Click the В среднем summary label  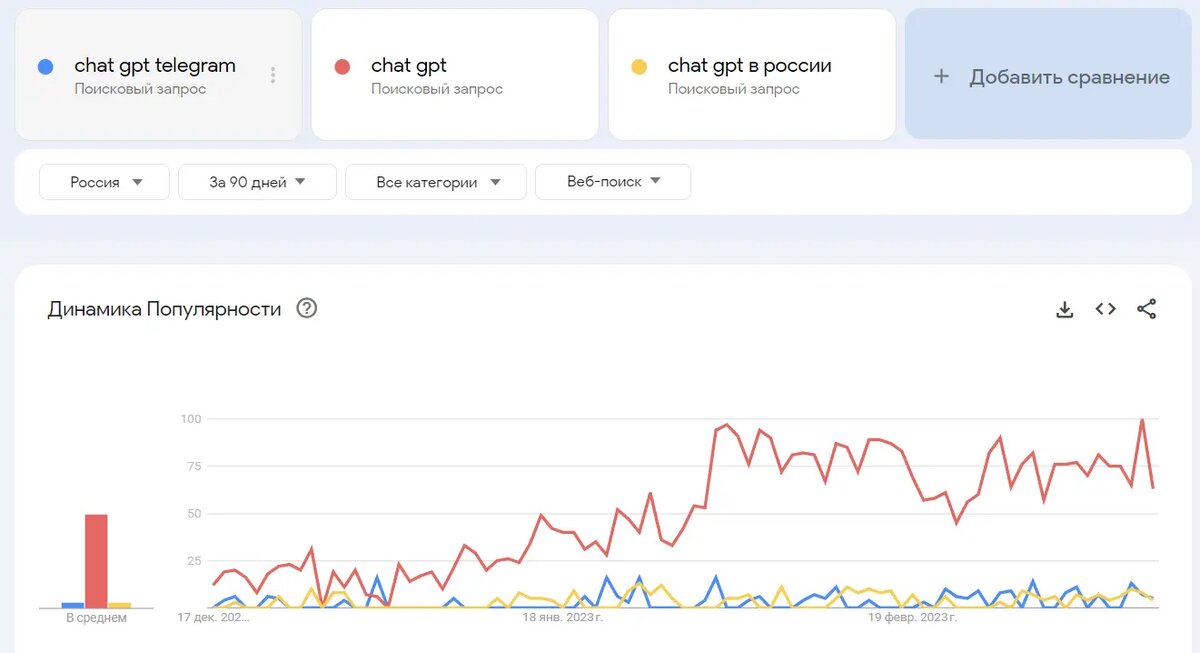point(96,617)
